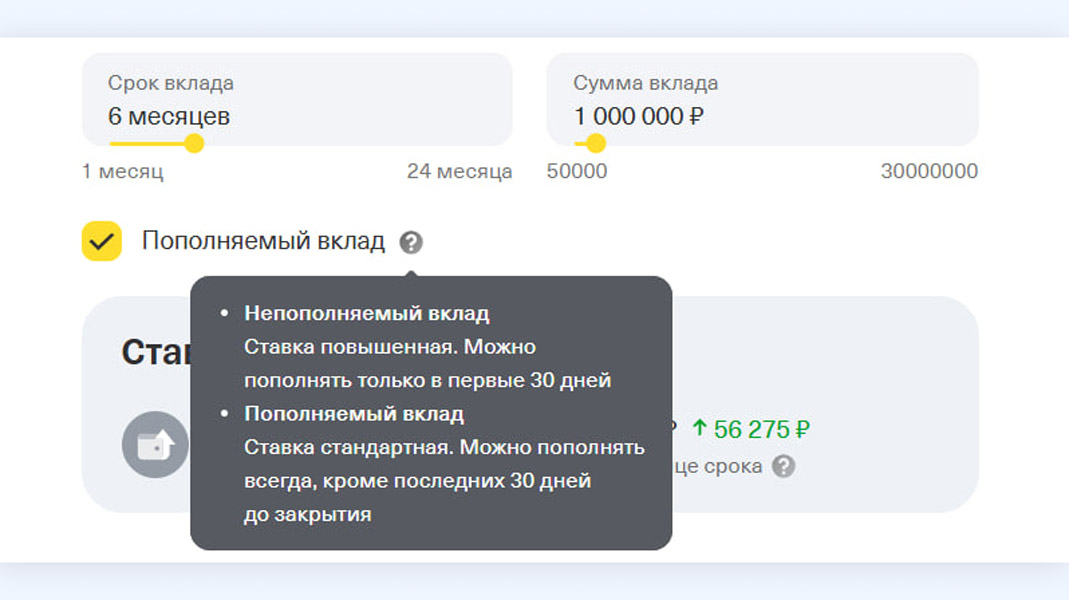Click bold 'Пополняемый вклад' heading in tooltip
Image resolution: width=1069 pixels, height=600 pixels.
[353, 414]
